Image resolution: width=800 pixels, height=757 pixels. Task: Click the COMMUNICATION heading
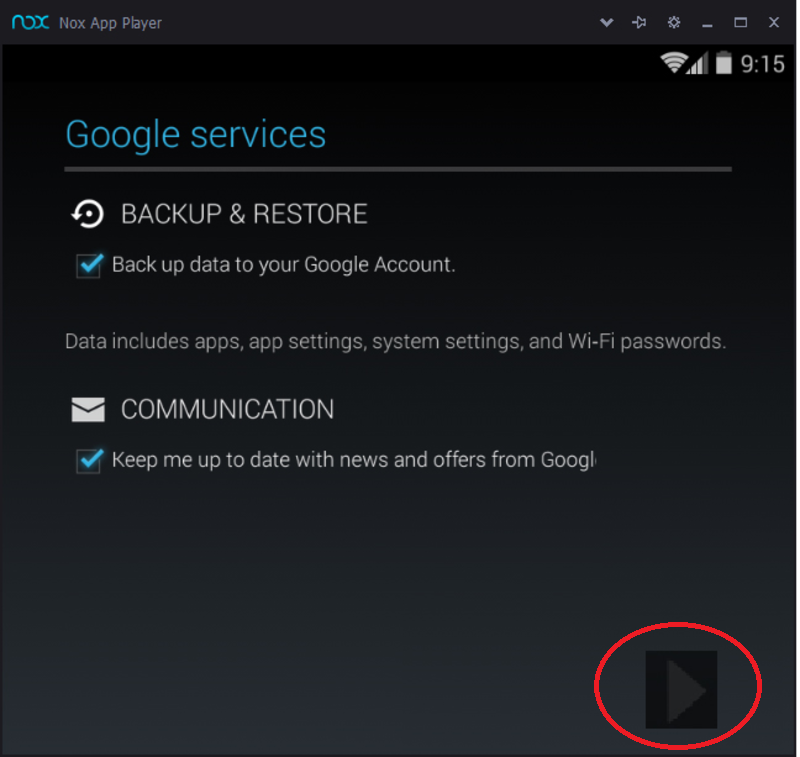click(x=228, y=410)
